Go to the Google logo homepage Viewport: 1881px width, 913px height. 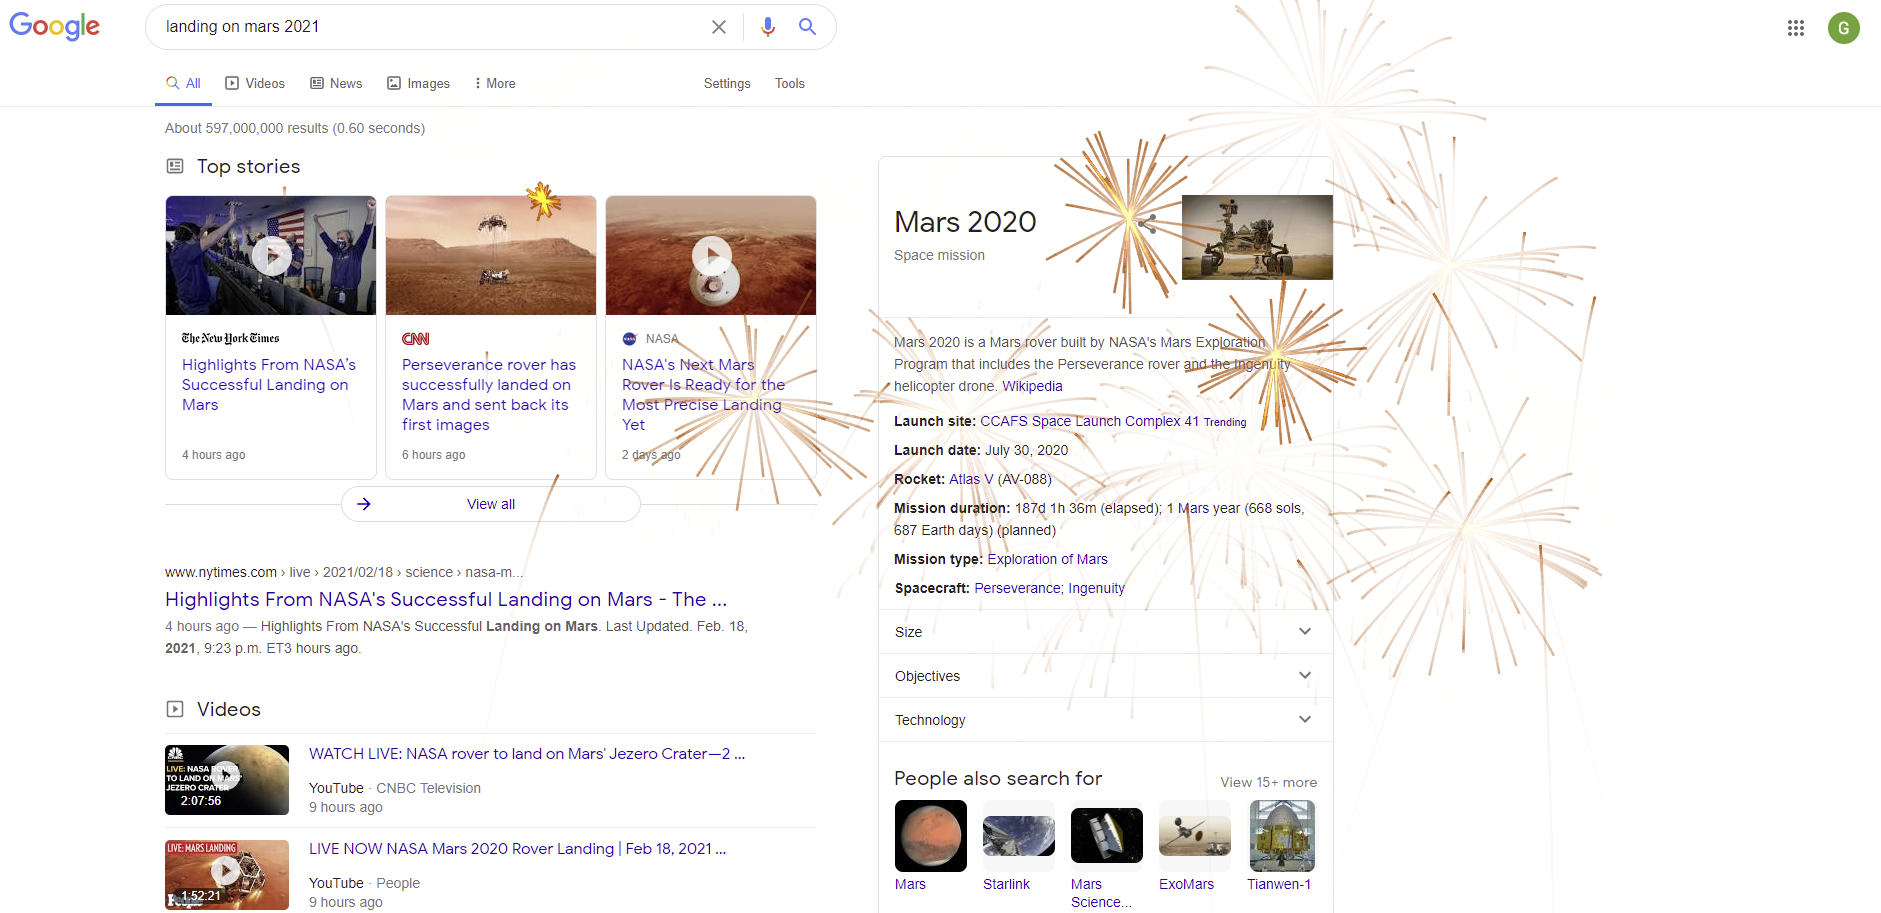click(x=55, y=27)
